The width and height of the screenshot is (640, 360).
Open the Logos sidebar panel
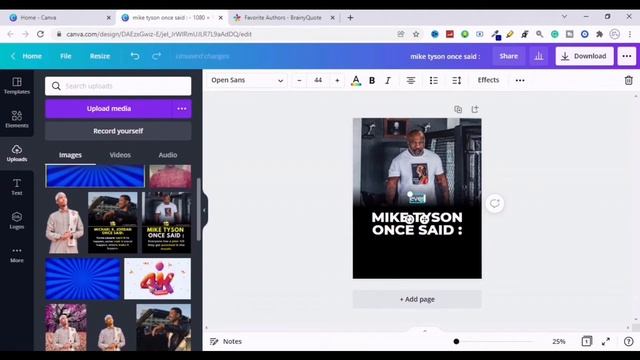point(17,220)
